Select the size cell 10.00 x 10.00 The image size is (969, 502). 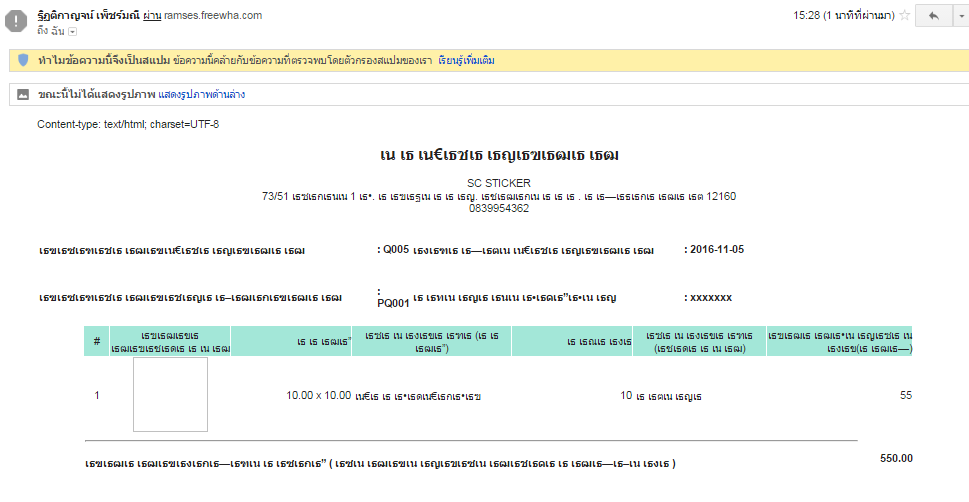point(318,395)
